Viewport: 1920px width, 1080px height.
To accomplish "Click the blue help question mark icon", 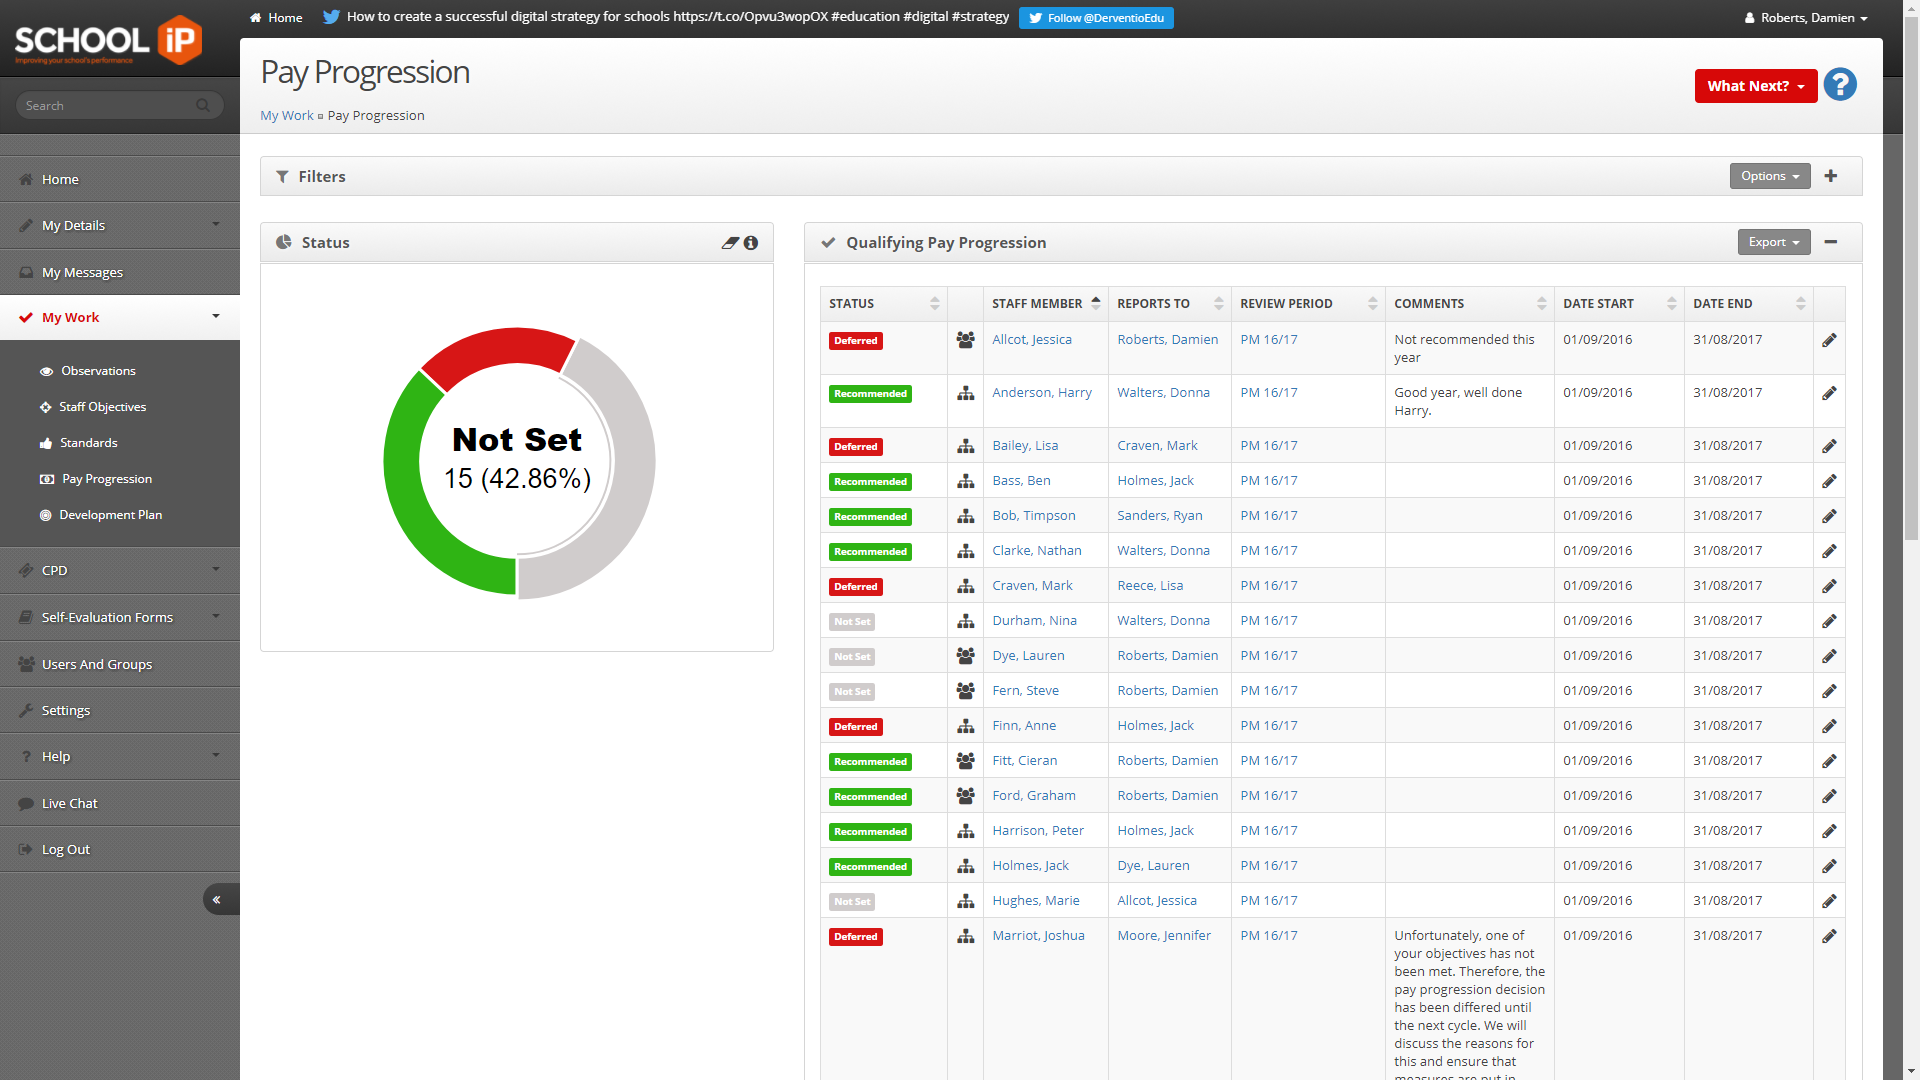I will (x=1840, y=85).
